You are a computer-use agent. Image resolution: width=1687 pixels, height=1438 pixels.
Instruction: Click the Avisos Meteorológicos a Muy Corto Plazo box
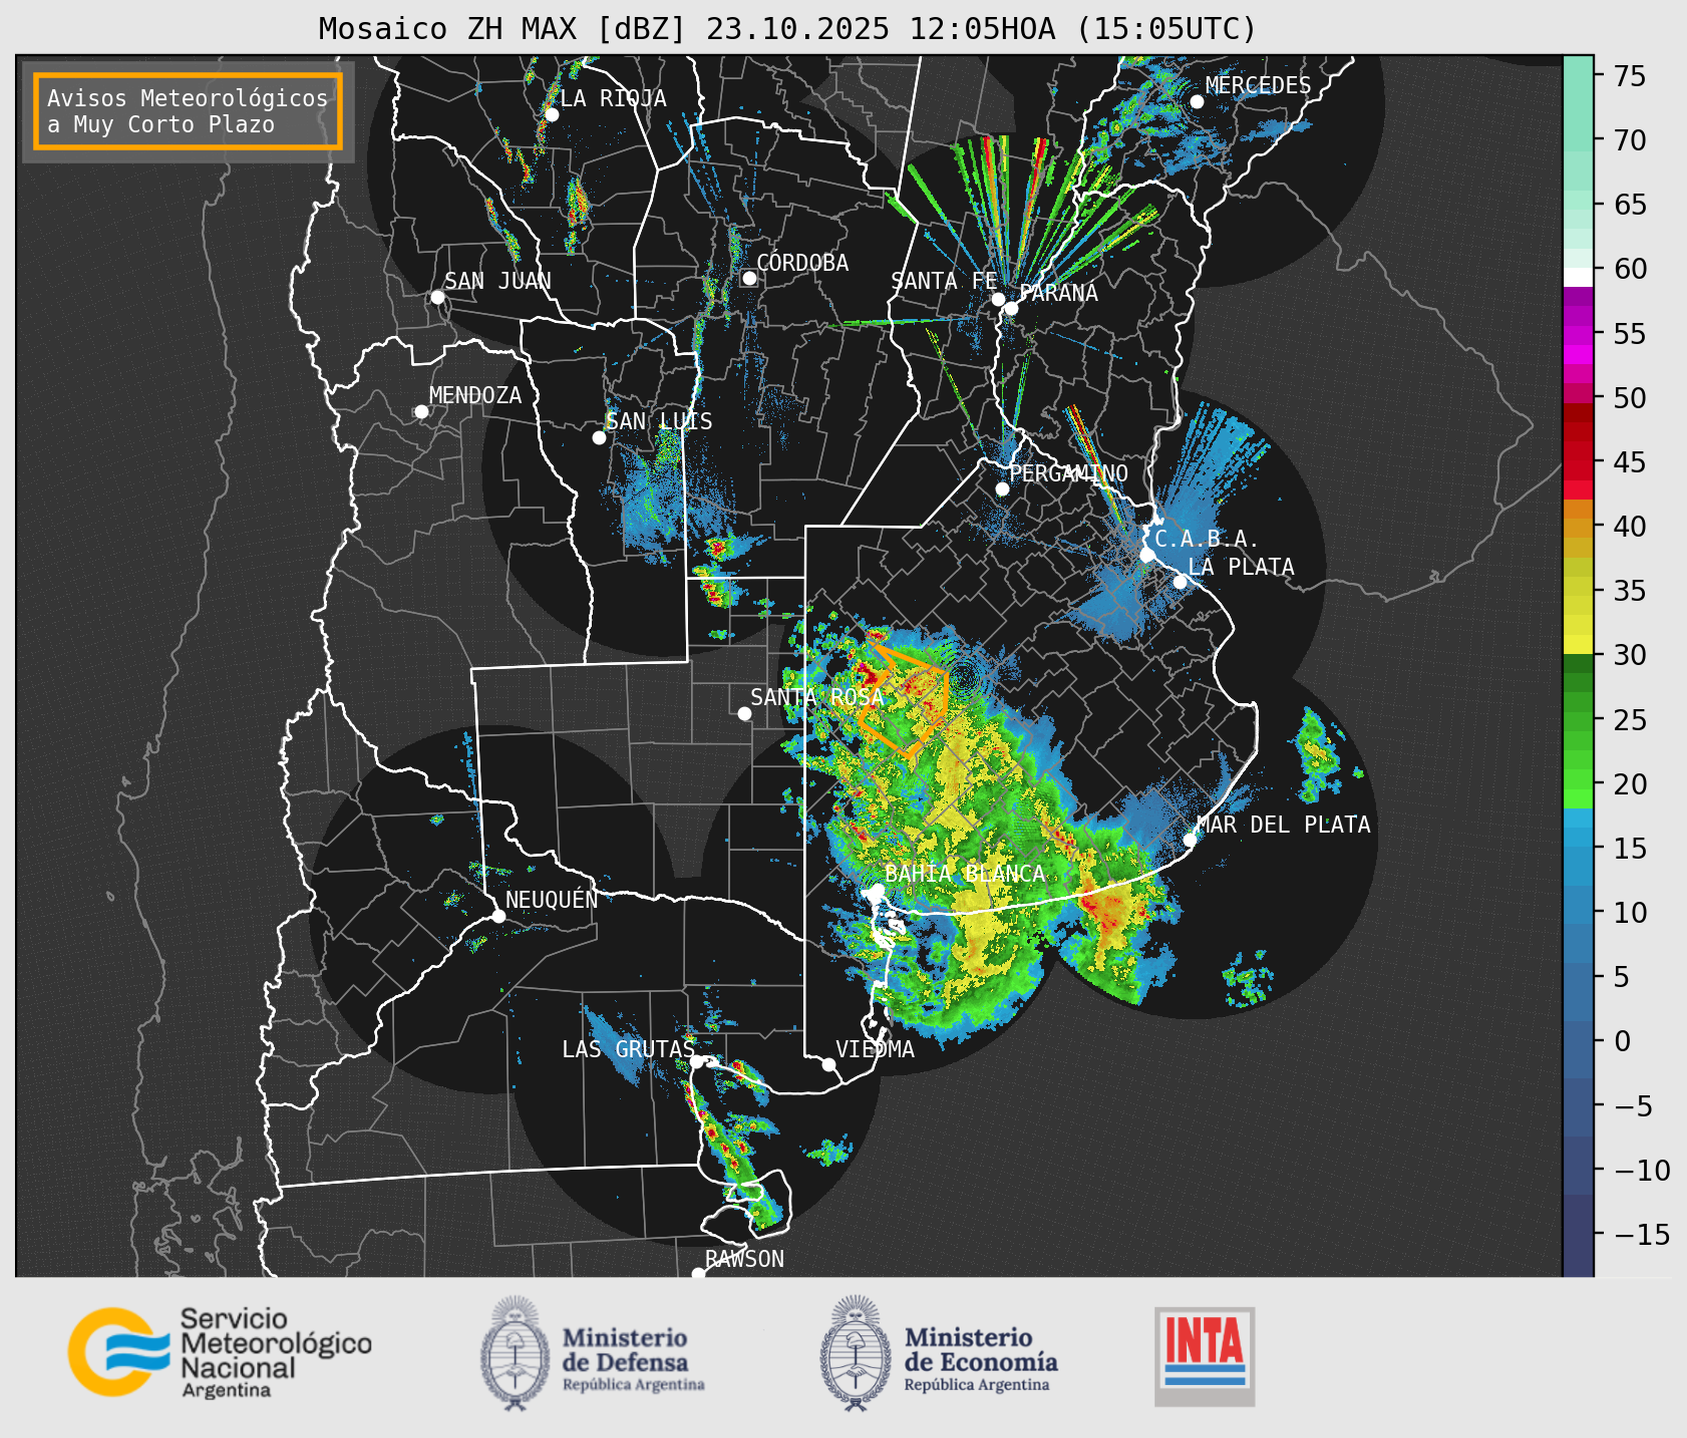pos(188,111)
